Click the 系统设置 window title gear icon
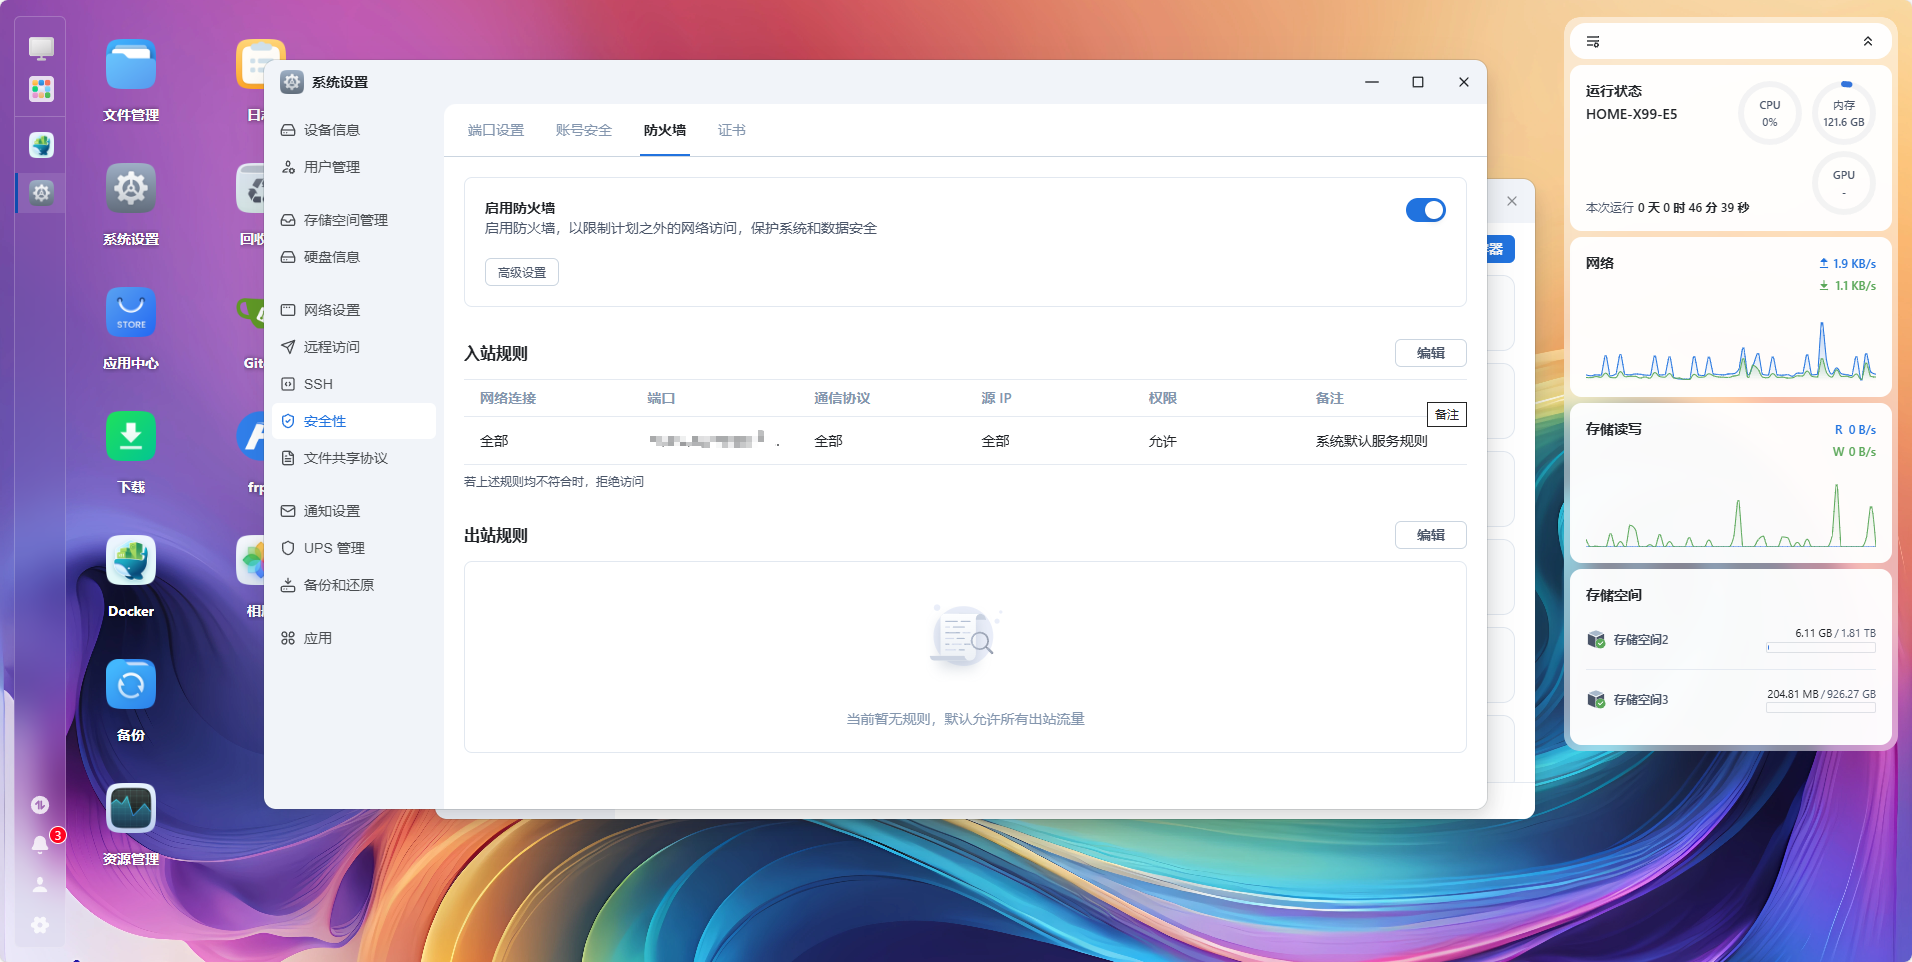Viewport: 1912px width, 962px height. click(x=292, y=82)
